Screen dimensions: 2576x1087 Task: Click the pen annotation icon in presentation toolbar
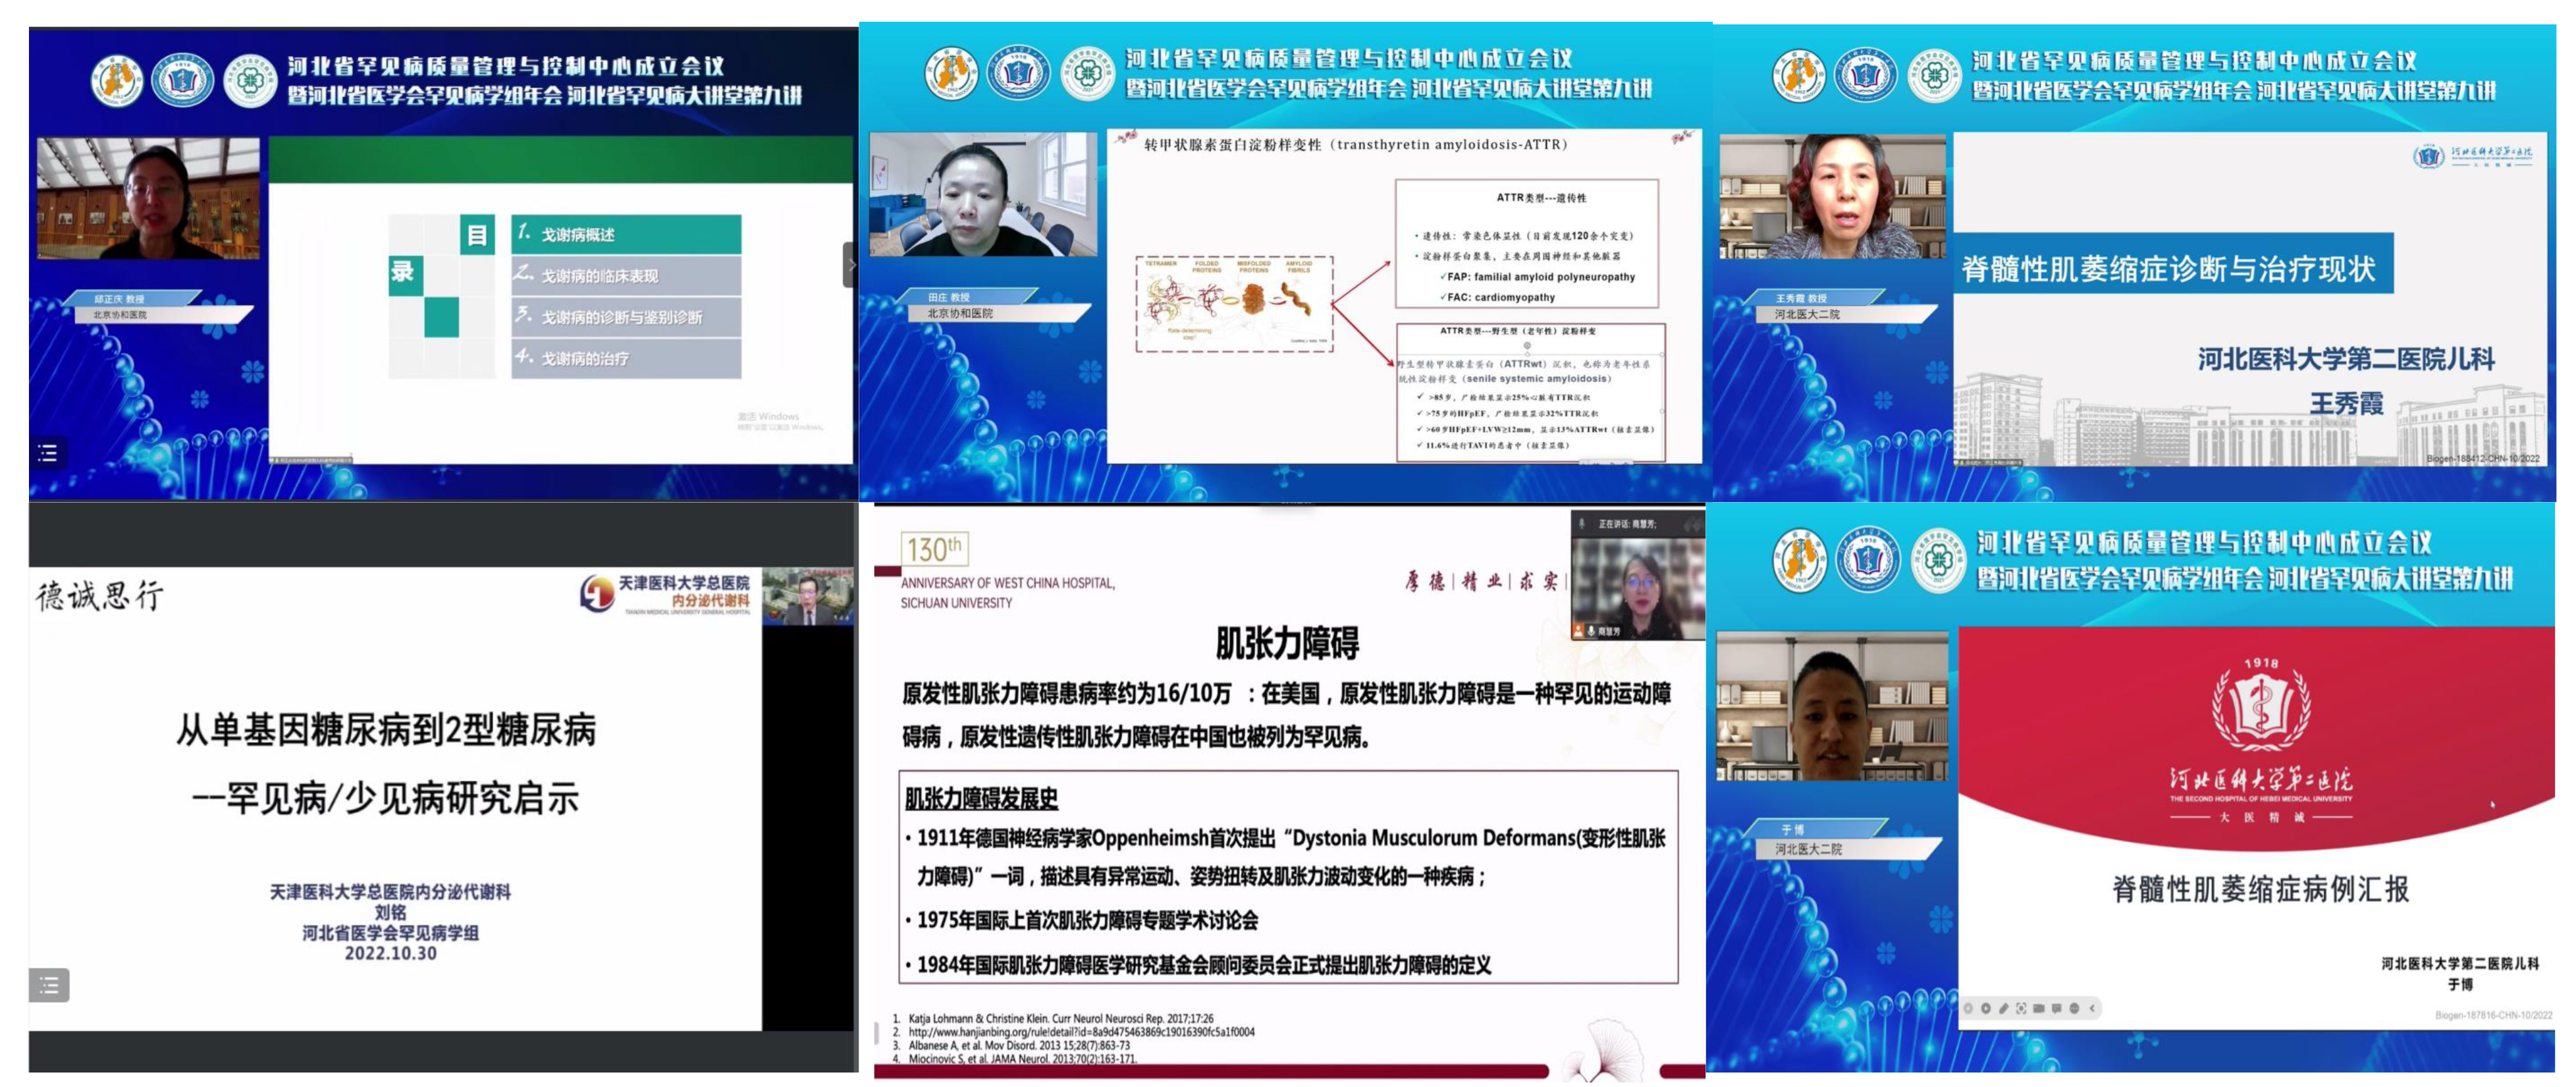pos(2004,1008)
